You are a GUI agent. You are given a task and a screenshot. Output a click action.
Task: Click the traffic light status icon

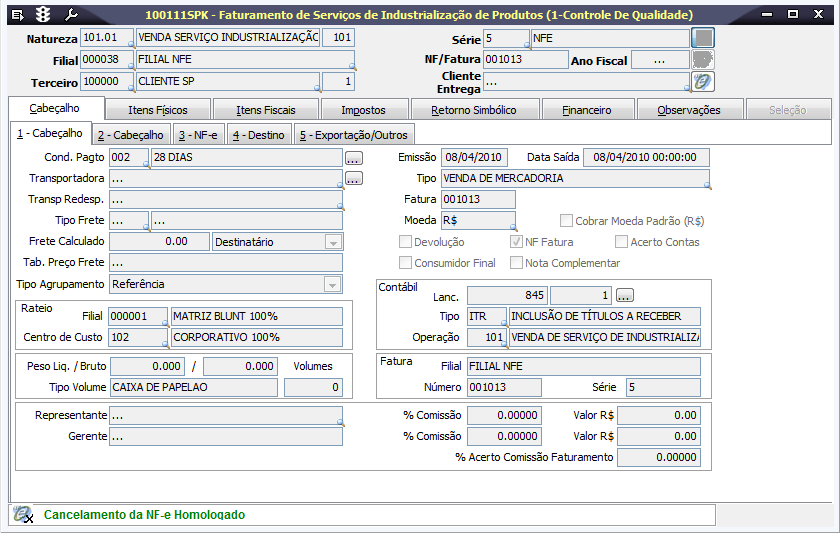click(43, 14)
